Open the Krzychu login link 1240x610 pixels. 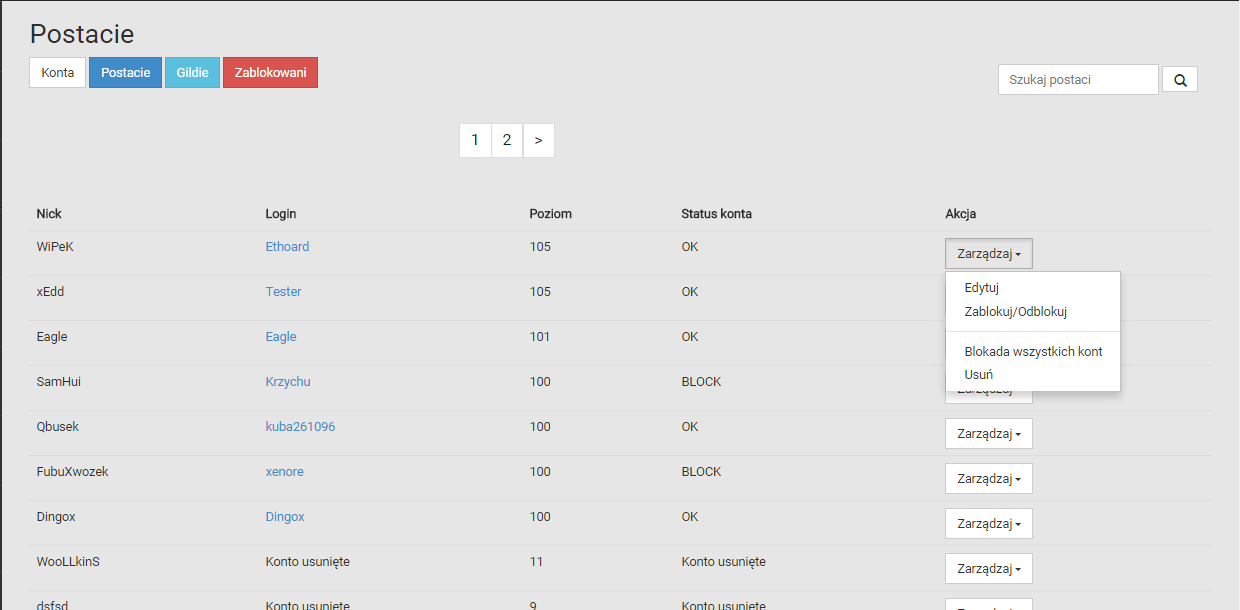tap(288, 382)
